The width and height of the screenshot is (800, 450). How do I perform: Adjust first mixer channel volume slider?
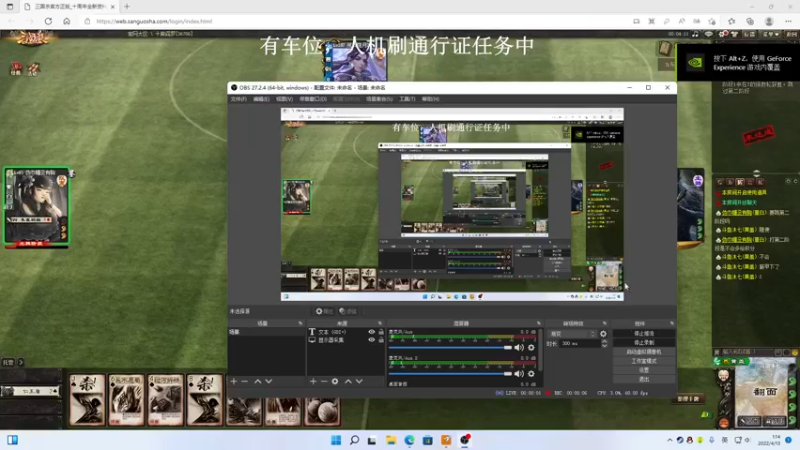pos(451,347)
